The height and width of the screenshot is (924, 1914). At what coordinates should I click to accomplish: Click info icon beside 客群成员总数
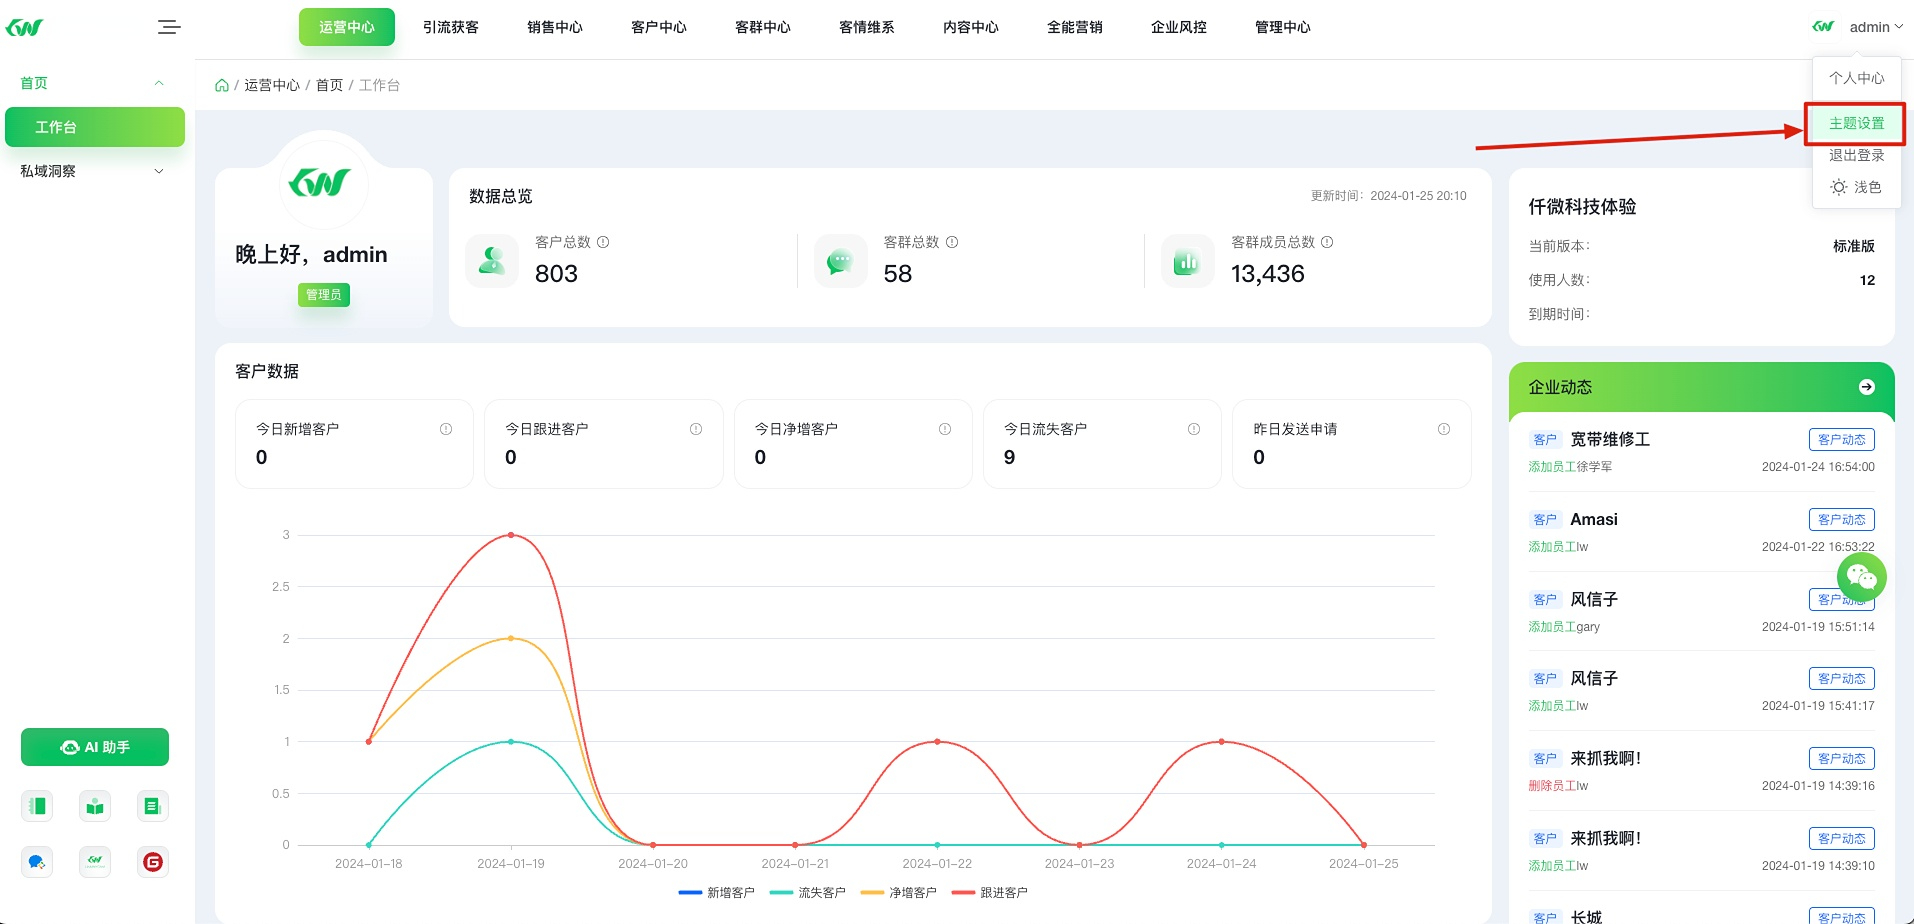click(1327, 242)
